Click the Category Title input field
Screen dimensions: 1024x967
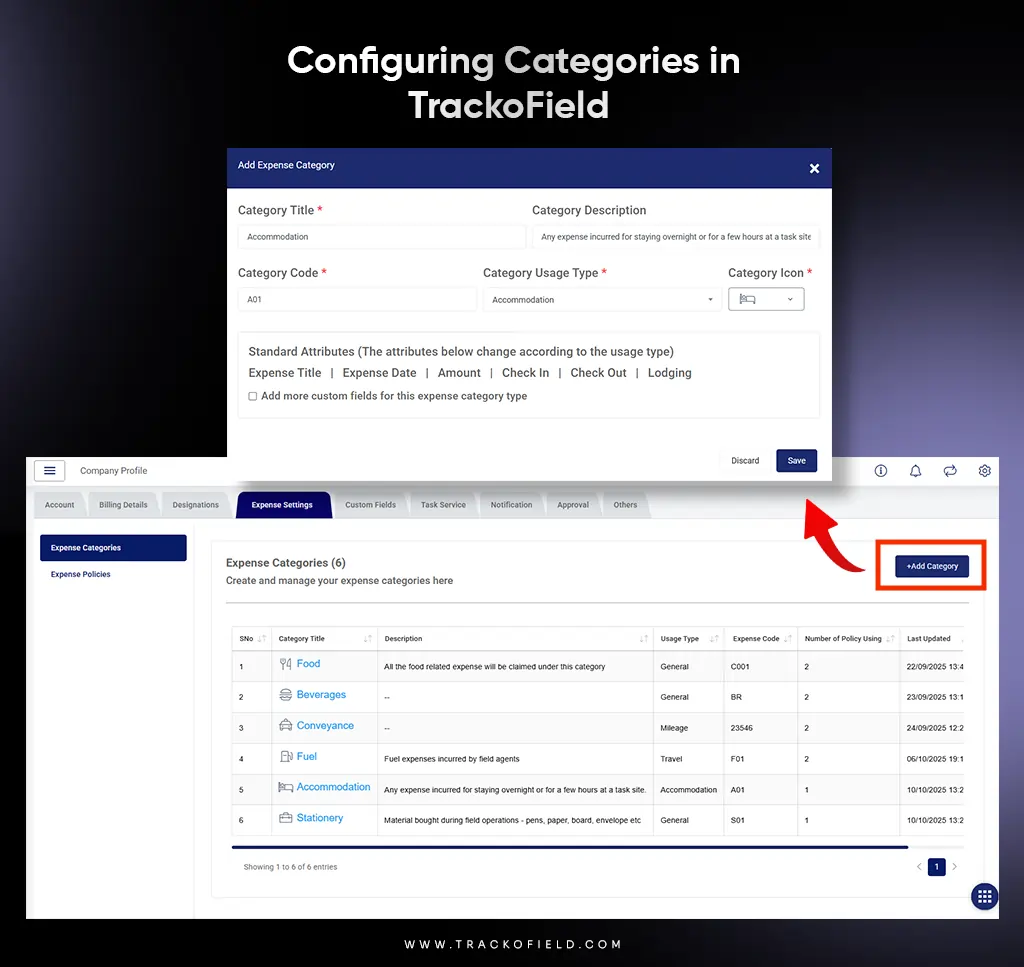tap(381, 236)
